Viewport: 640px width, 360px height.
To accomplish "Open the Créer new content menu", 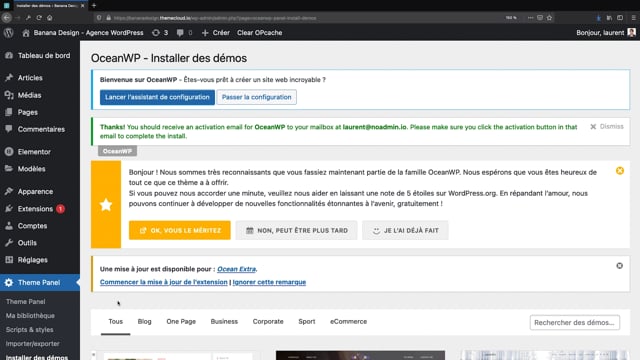I will tap(216, 33).
